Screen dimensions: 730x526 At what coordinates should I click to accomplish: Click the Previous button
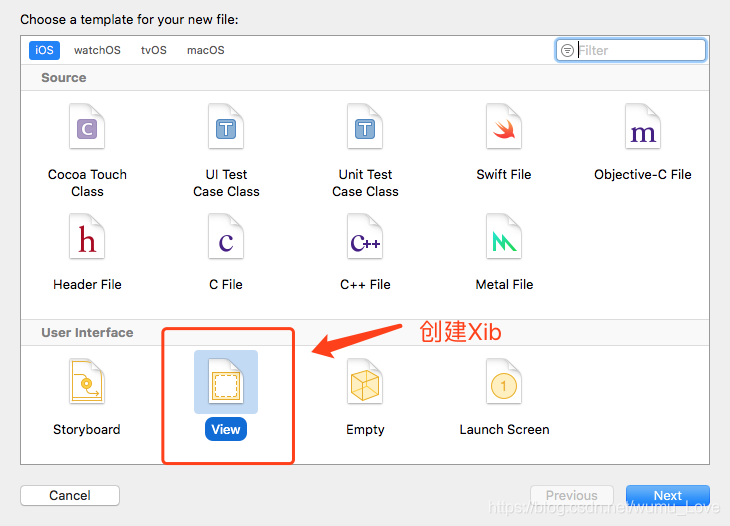tap(572, 495)
